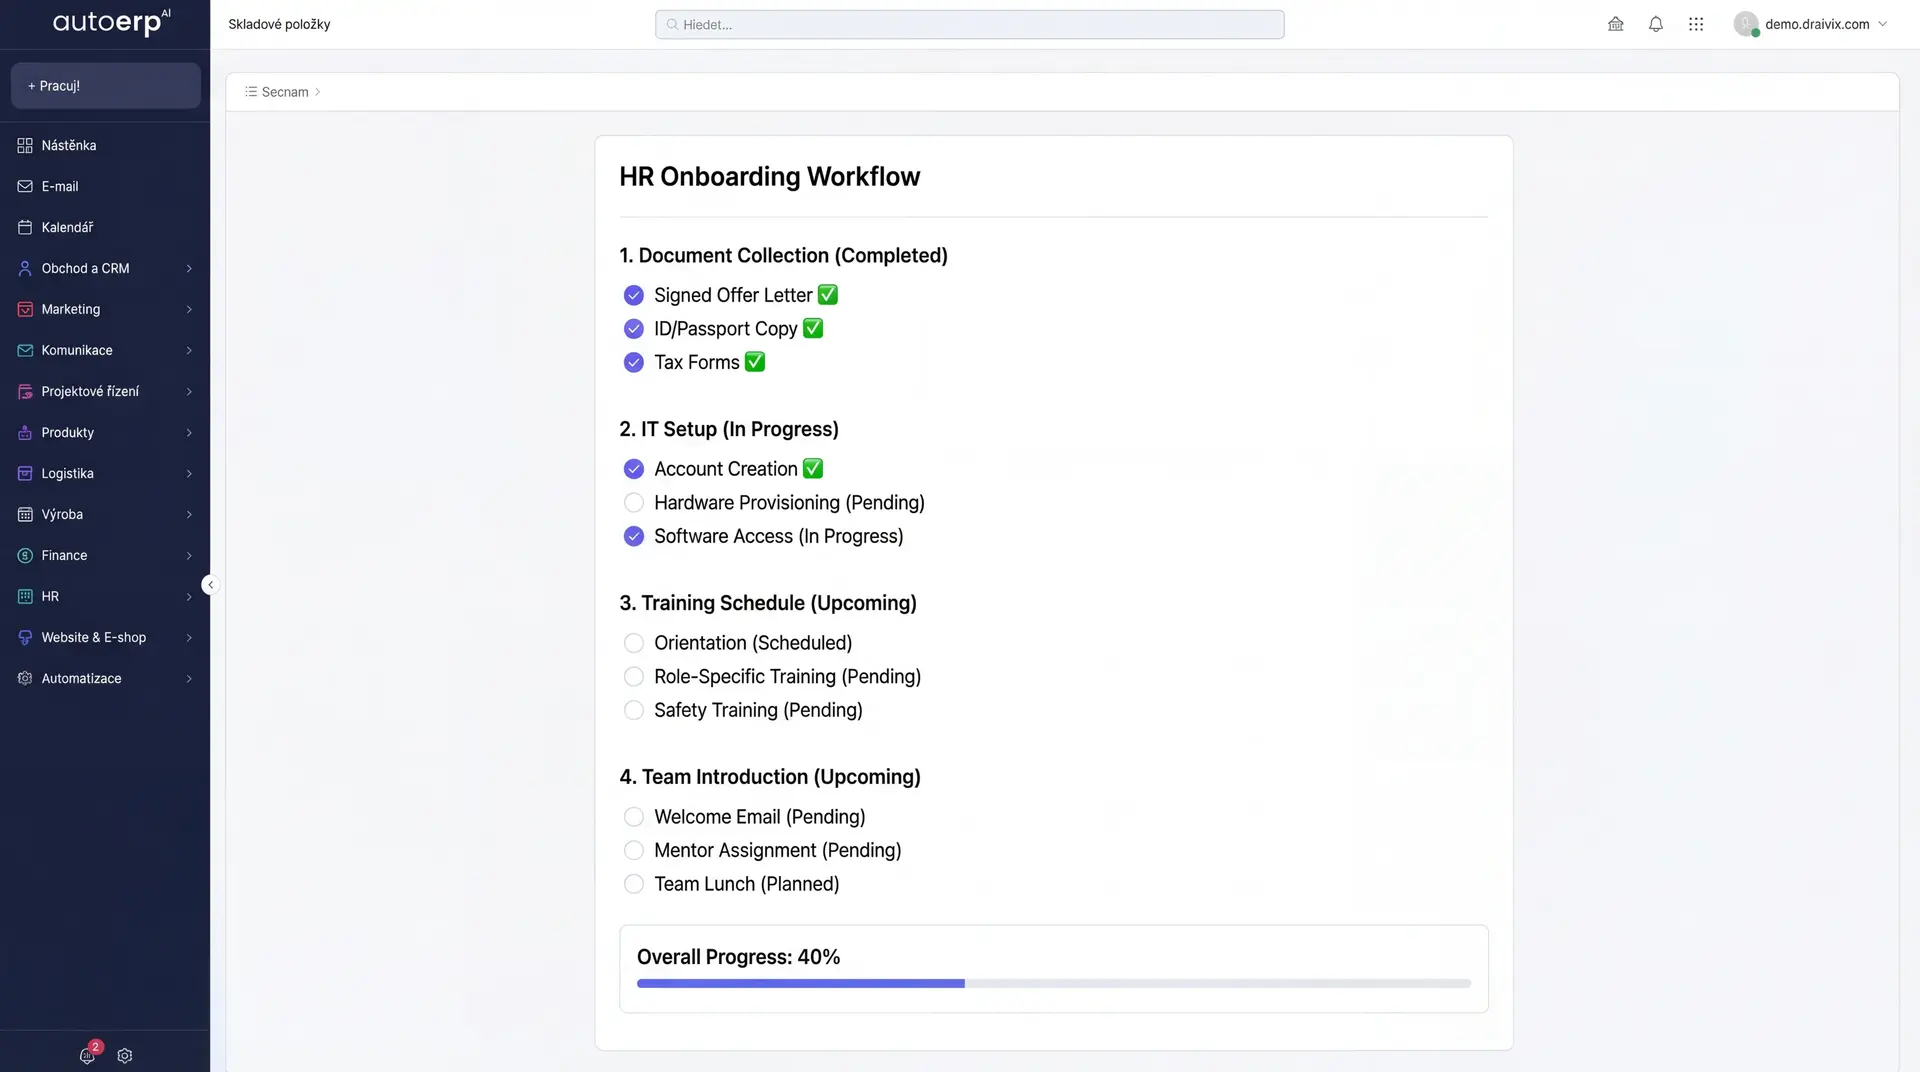Expand Produkty submenu chevron
This screenshot has width=1920, height=1072.
click(x=189, y=433)
